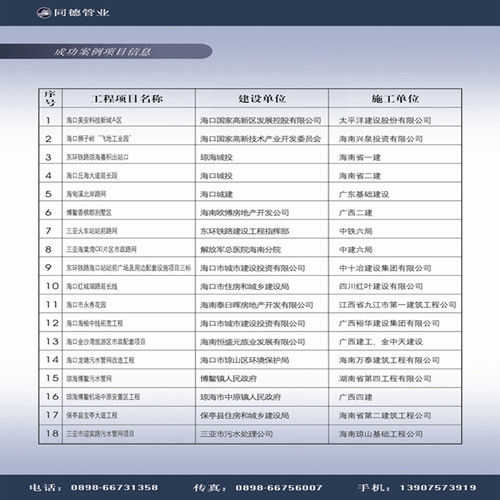Click row number 1 in 序号 column

tap(48, 120)
